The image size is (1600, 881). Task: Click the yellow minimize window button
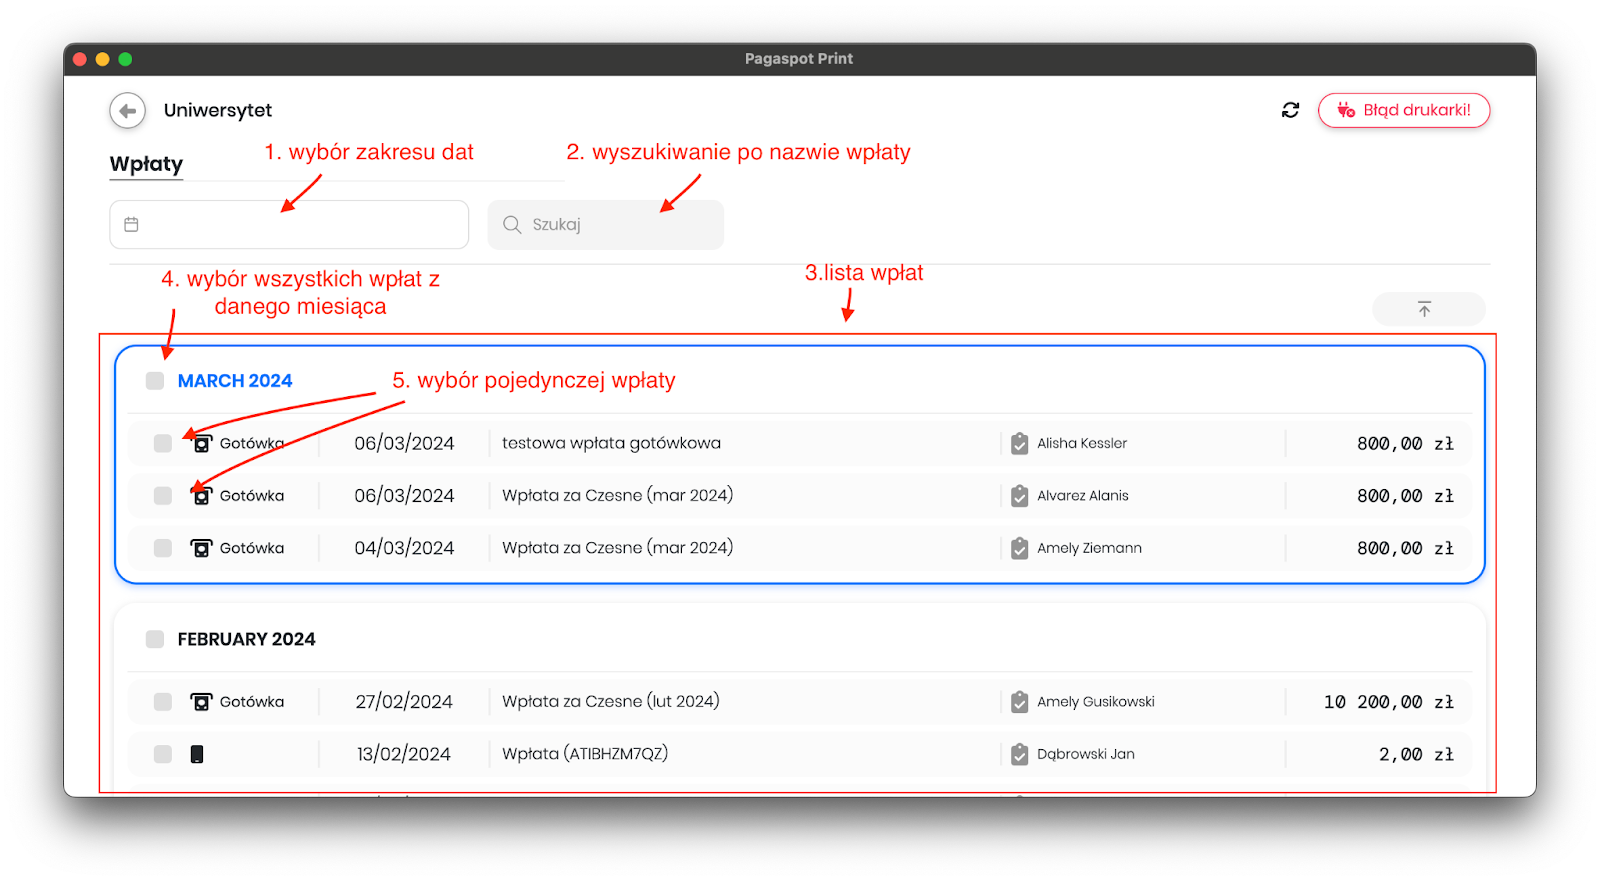click(x=102, y=59)
